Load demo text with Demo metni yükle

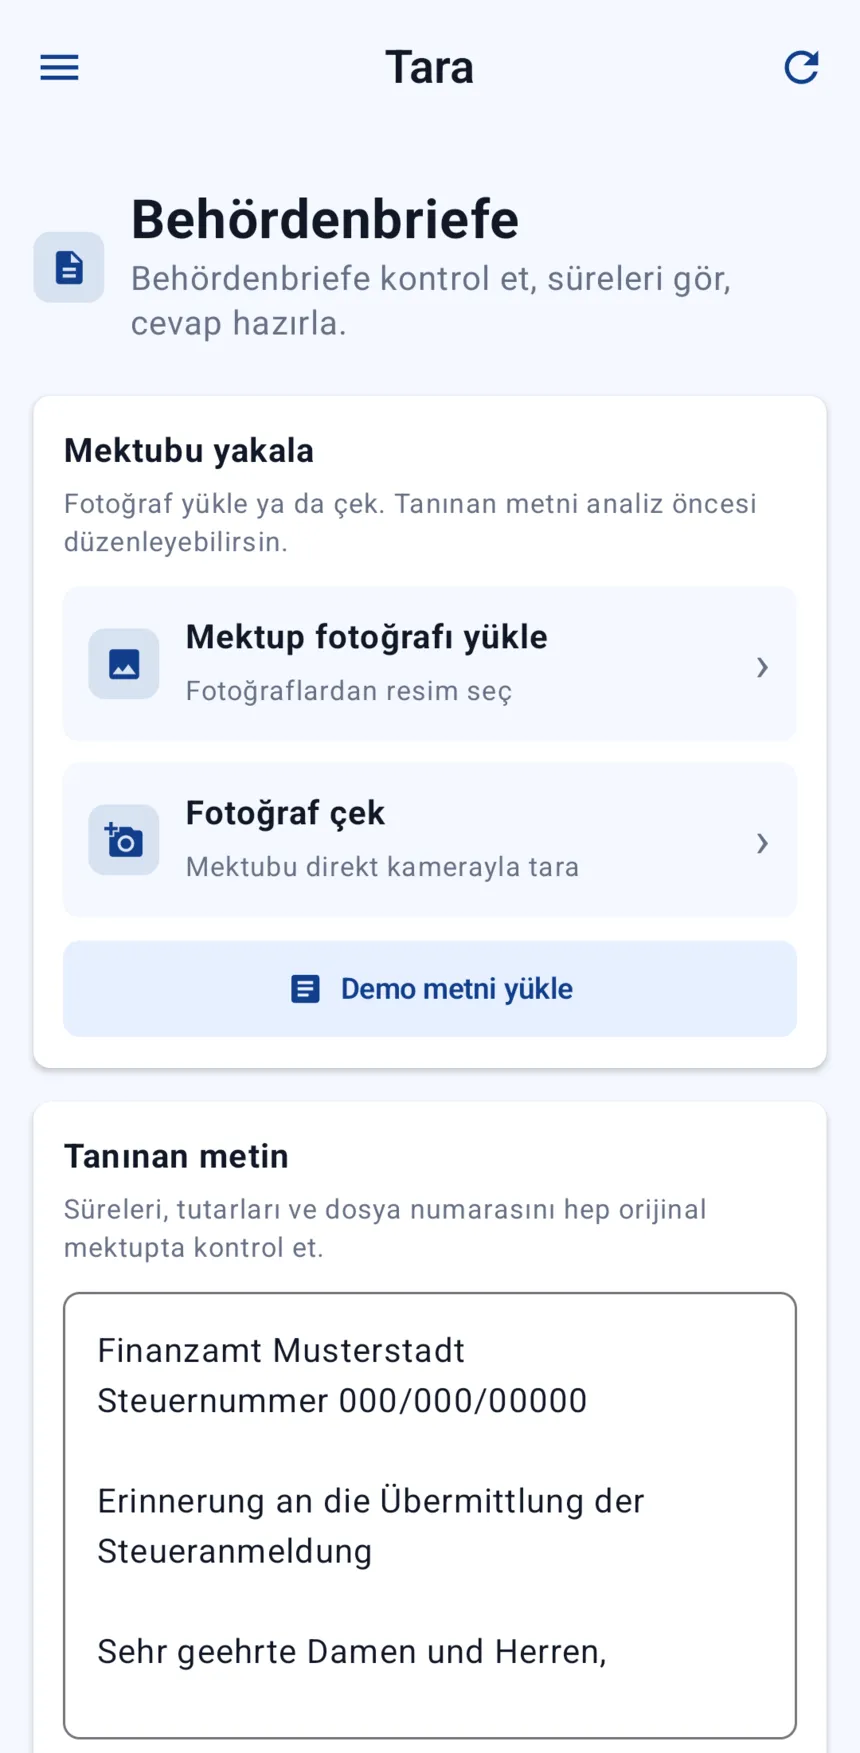(430, 989)
